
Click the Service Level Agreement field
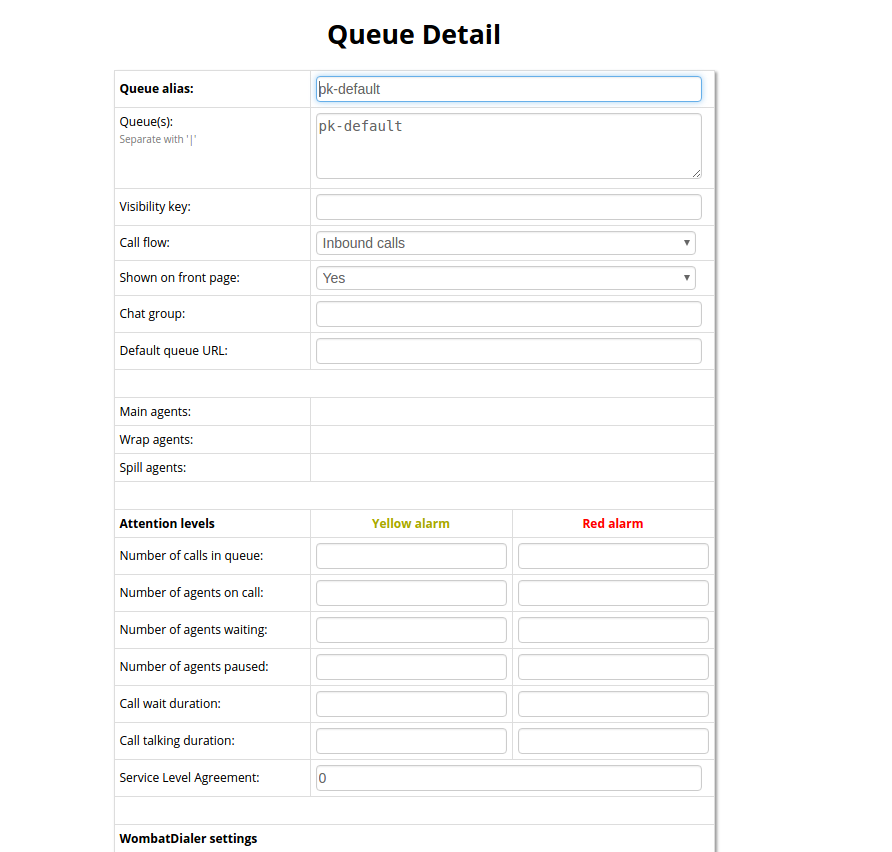click(x=508, y=778)
